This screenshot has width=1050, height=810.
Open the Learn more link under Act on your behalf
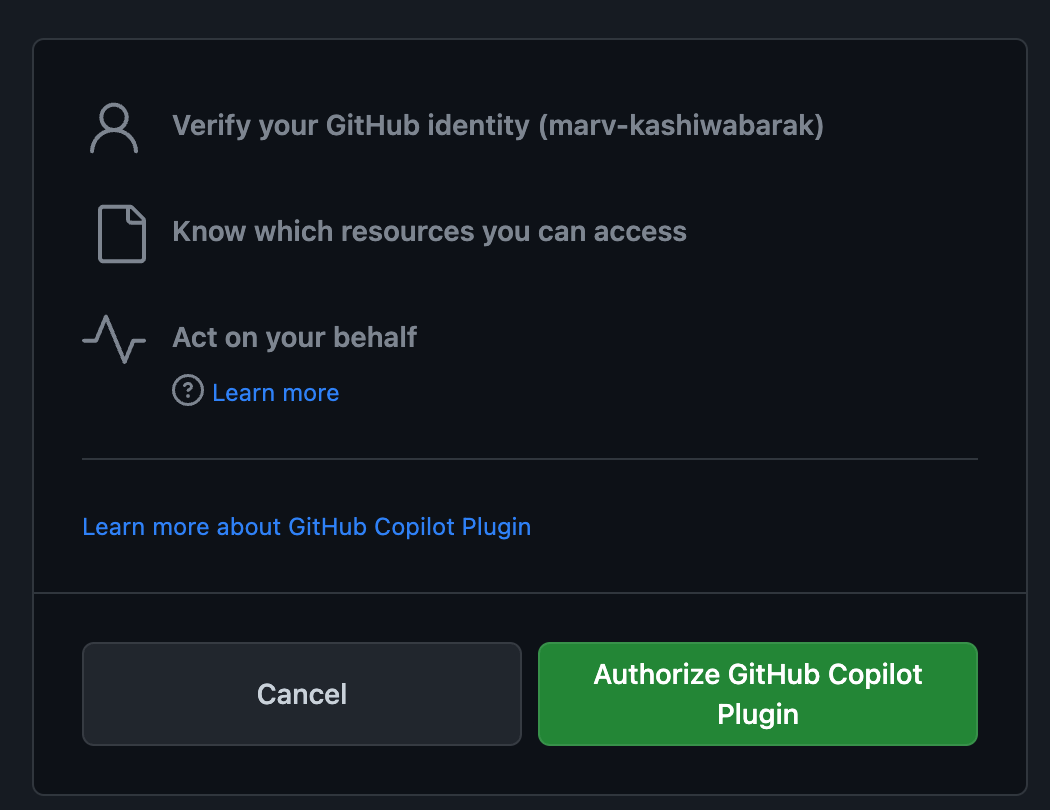pyautogui.click(x=275, y=393)
